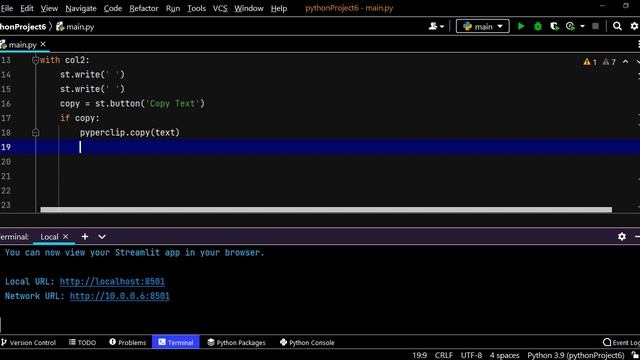Change UTF-8 file encoding in status bar

coord(471,356)
